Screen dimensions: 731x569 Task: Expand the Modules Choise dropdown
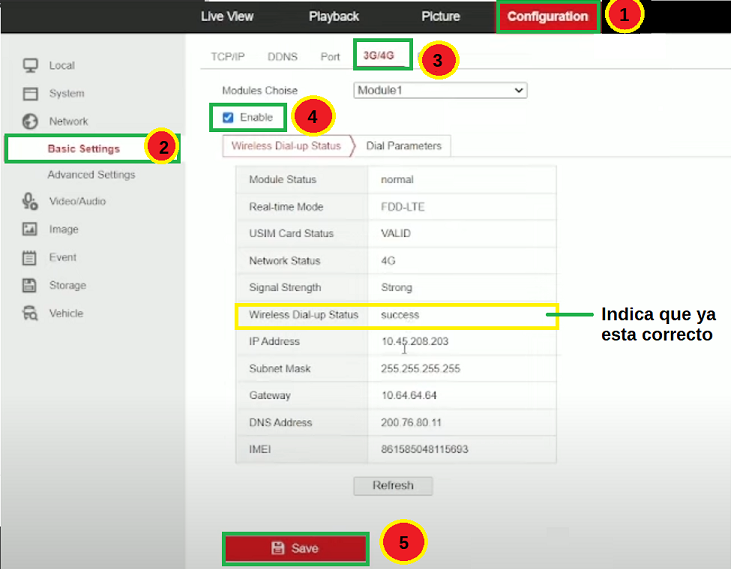pyautogui.click(x=440, y=90)
